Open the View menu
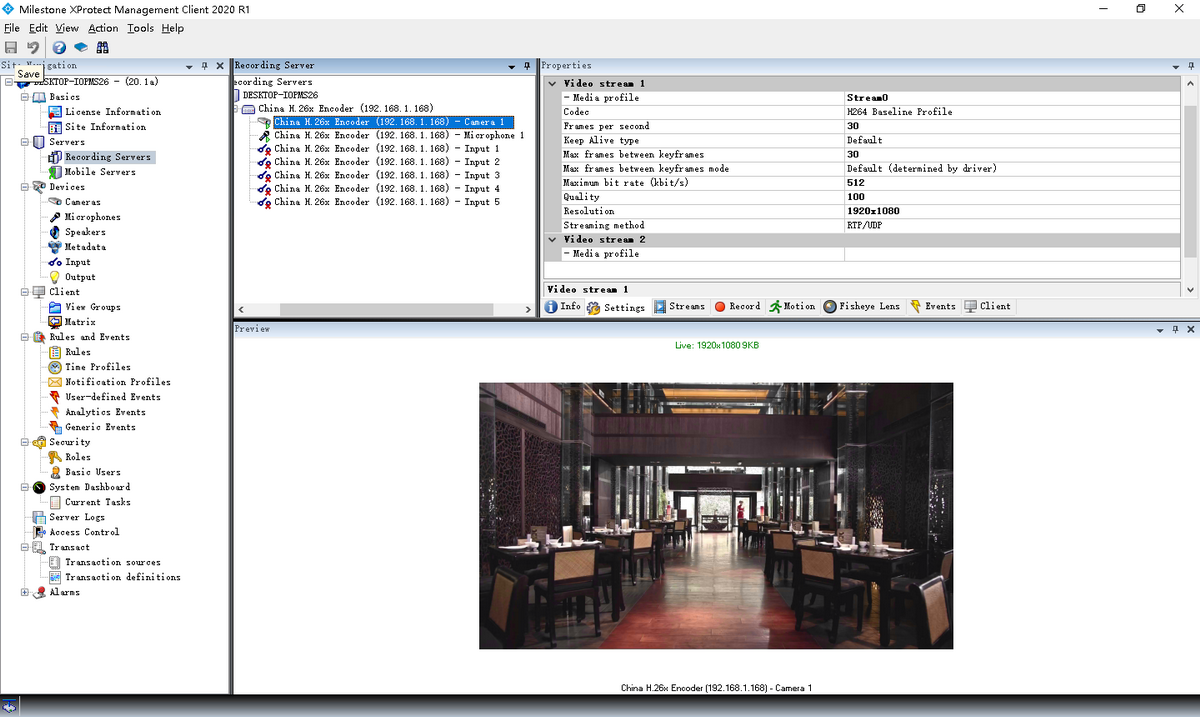This screenshot has width=1200, height=717. (67, 28)
